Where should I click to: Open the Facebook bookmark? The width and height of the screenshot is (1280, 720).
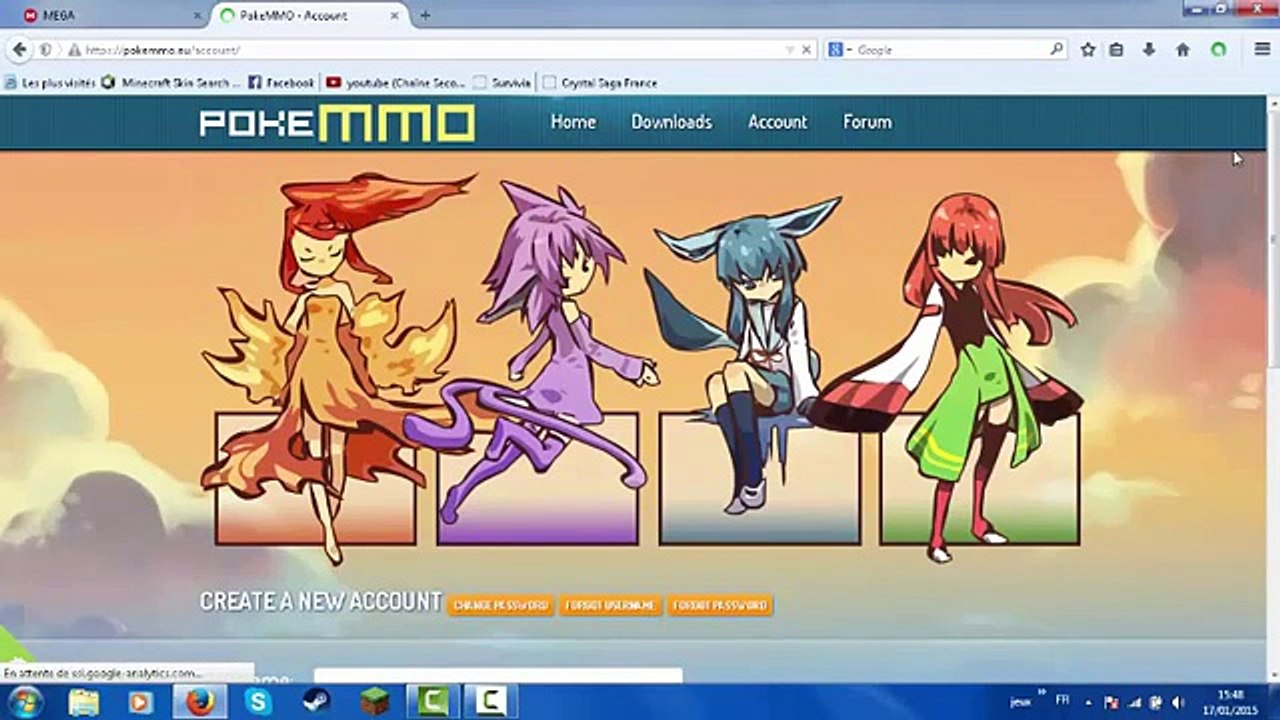(x=281, y=83)
